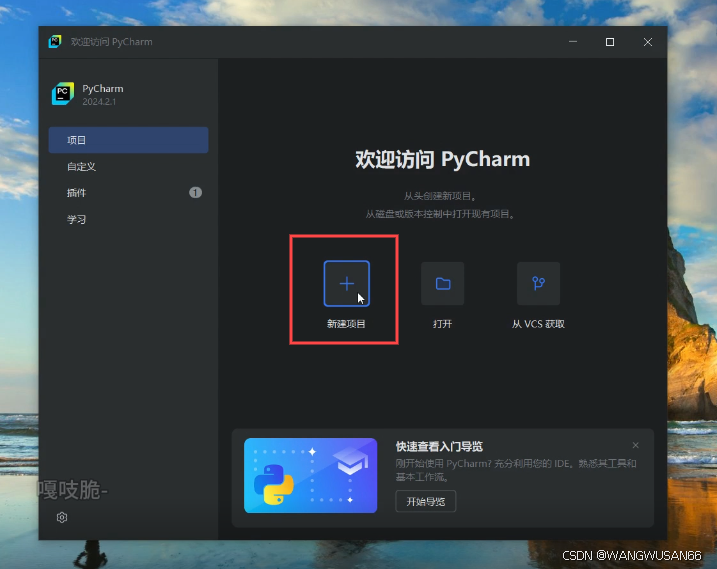Click the plugins update badge showing 1
Viewport: 717px width, 569px height.
click(195, 193)
